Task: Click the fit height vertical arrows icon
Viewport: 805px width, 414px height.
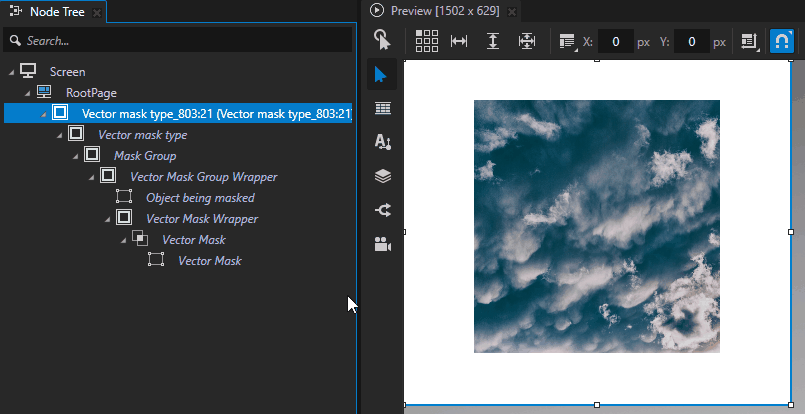Action: tap(493, 41)
